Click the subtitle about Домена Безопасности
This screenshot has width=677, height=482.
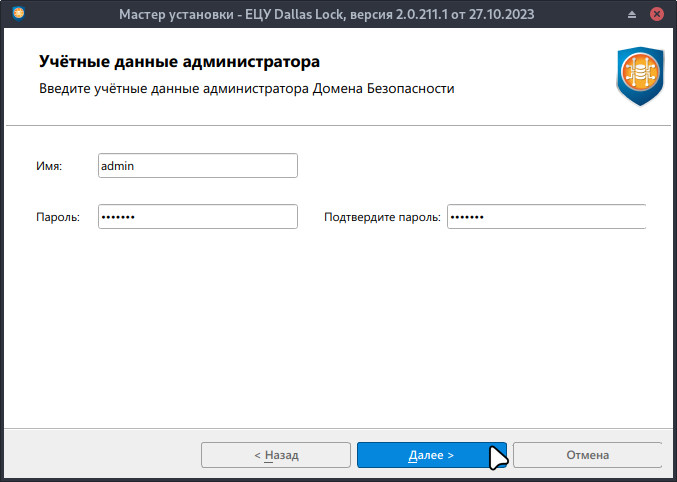pyautogui.click(x=246, y=89)
